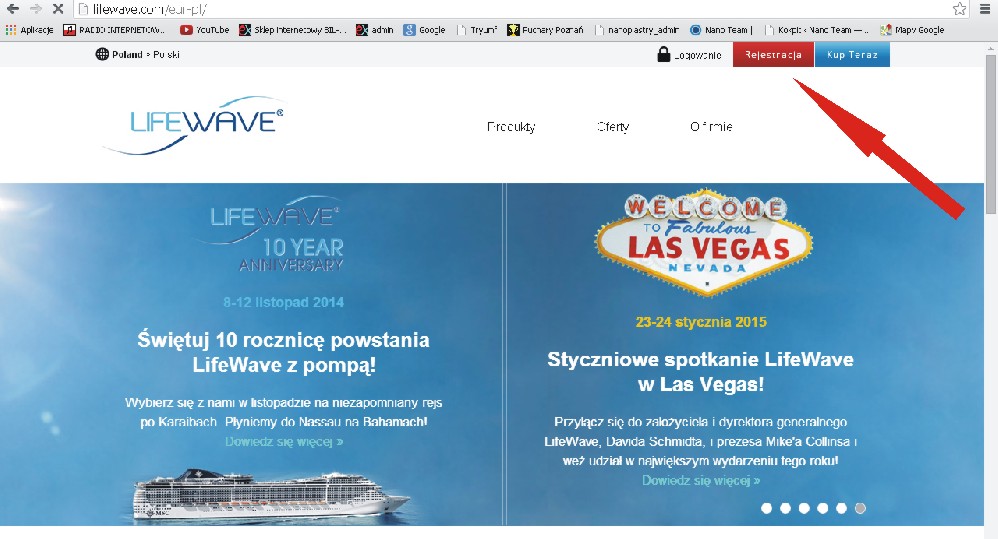This screenshot has height=539, width=998.
Task: Click the page vertical scrollbar thumb
Action: tap(990, 134)
